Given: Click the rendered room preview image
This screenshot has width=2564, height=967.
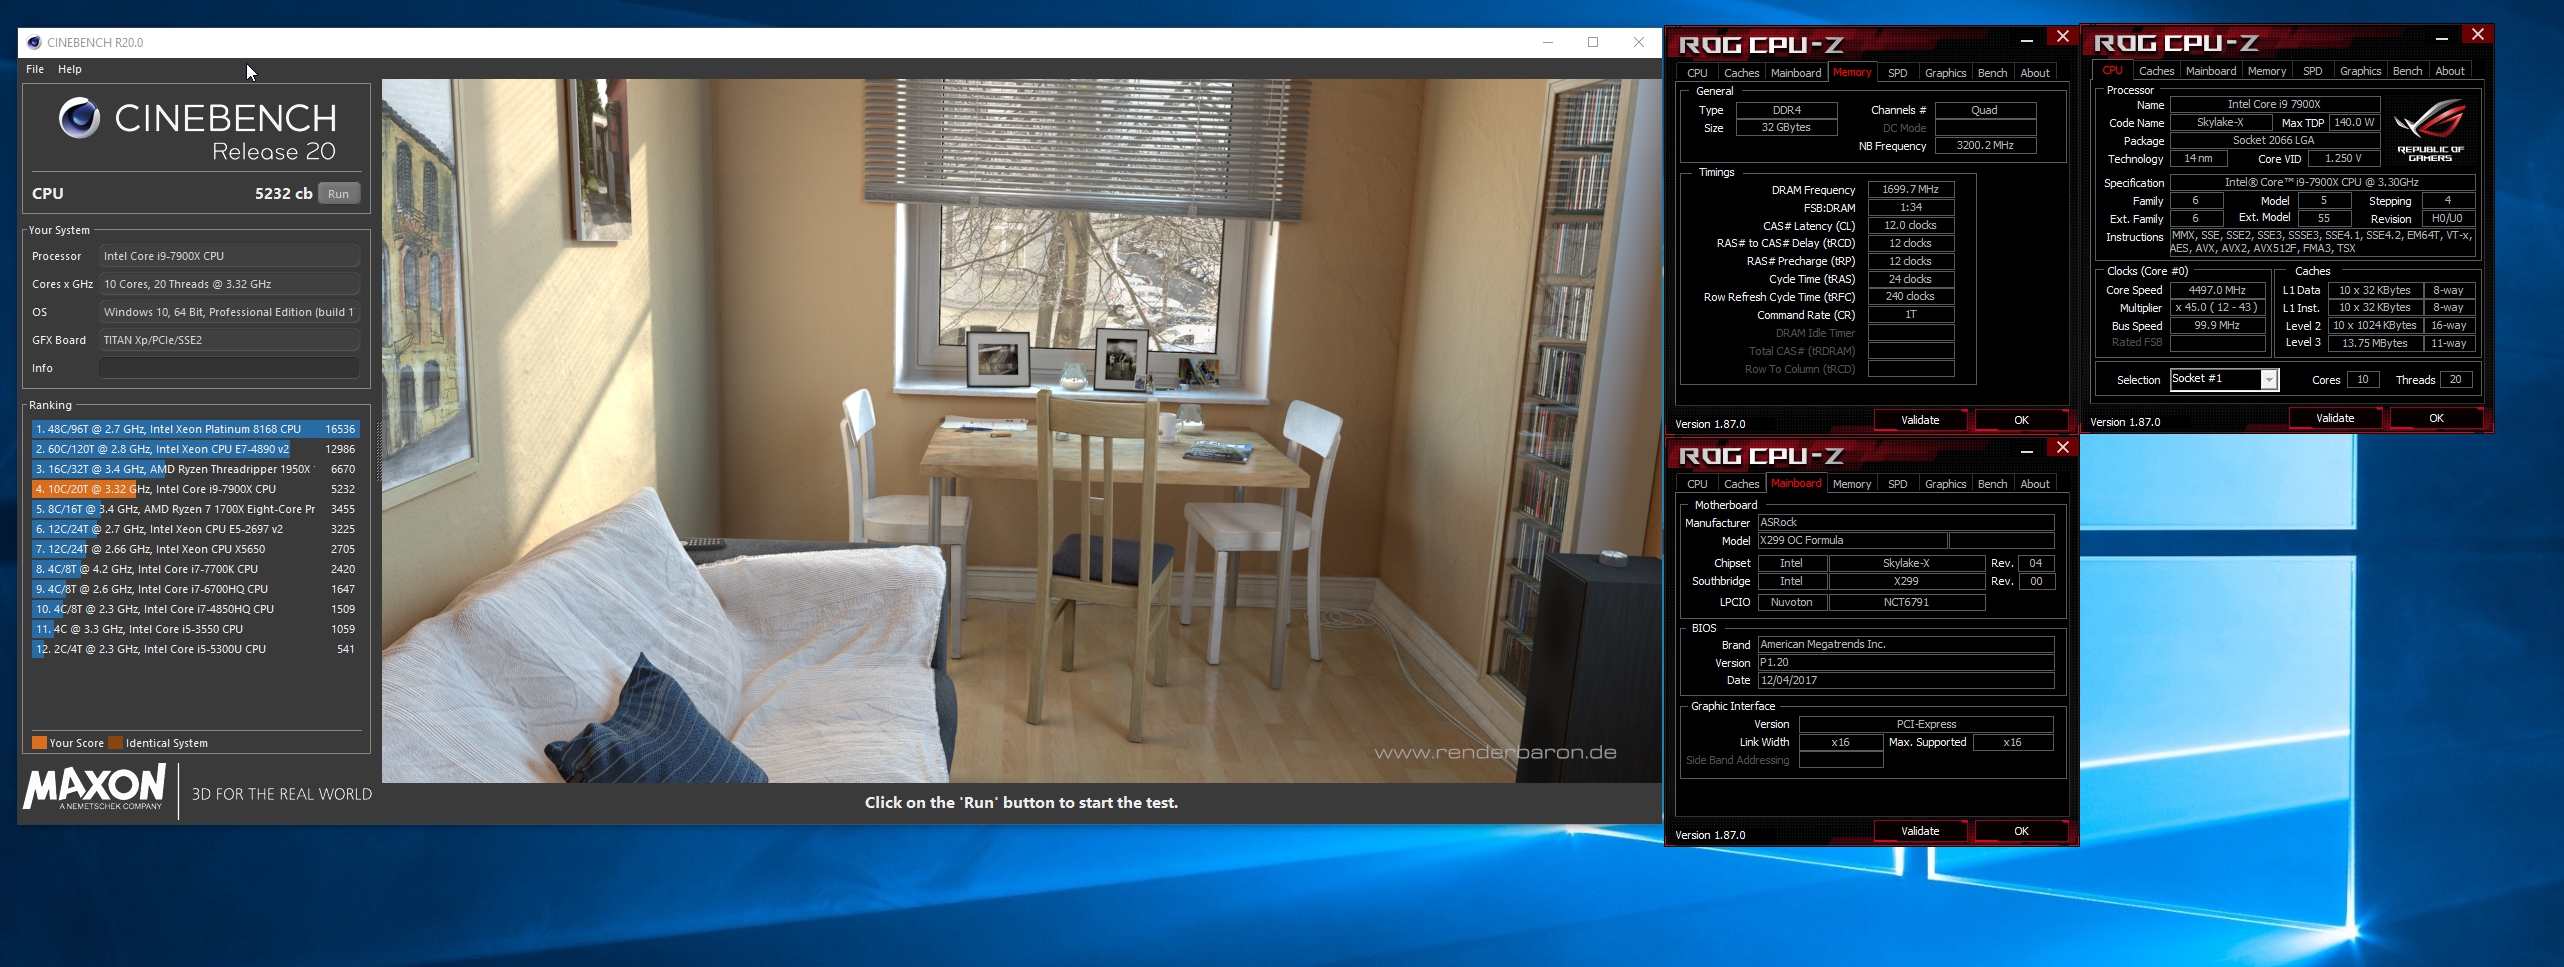Looking at the screenshot, I should point(1021,430).
